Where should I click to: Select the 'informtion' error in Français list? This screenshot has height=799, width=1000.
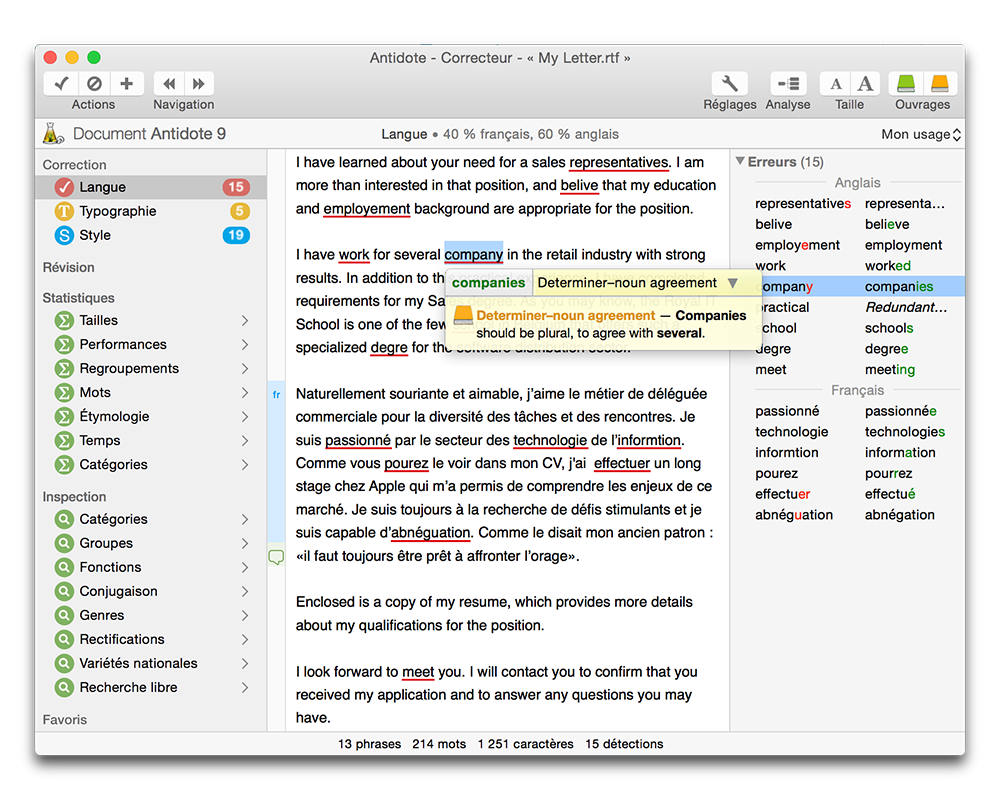(848, 453)
